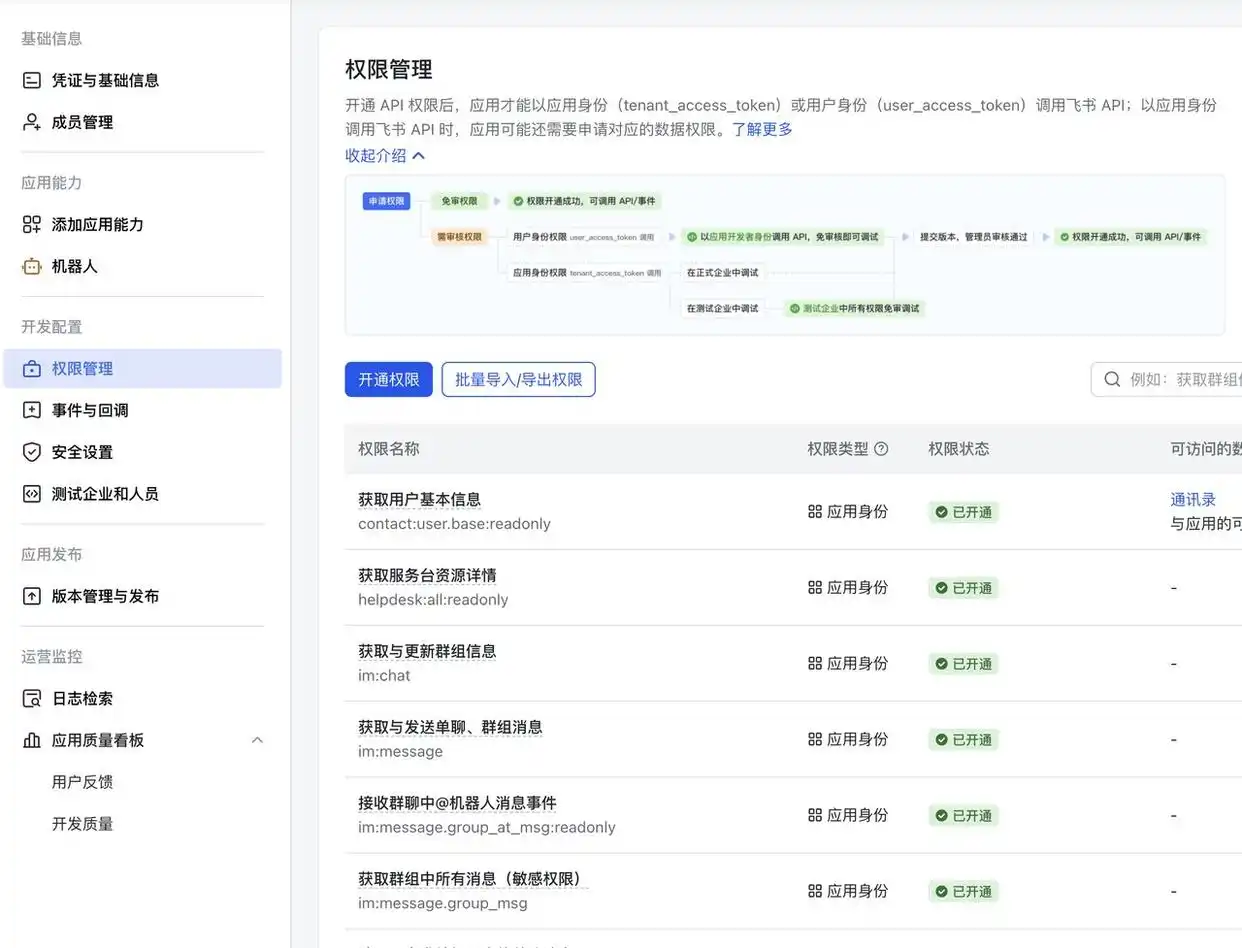Click the 成员管理 people icon
Screen dimensions: 1242x948
coord(29,122)
